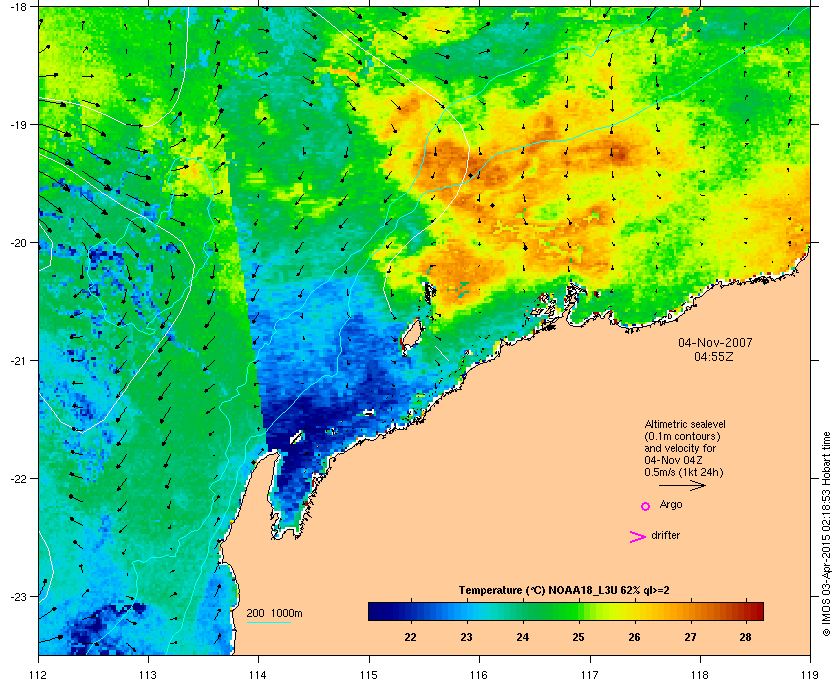This screenshot has height=680, width=840.
Task: Click the cyan 200 1000m isobath legend line
Action: tap(268, 622)
